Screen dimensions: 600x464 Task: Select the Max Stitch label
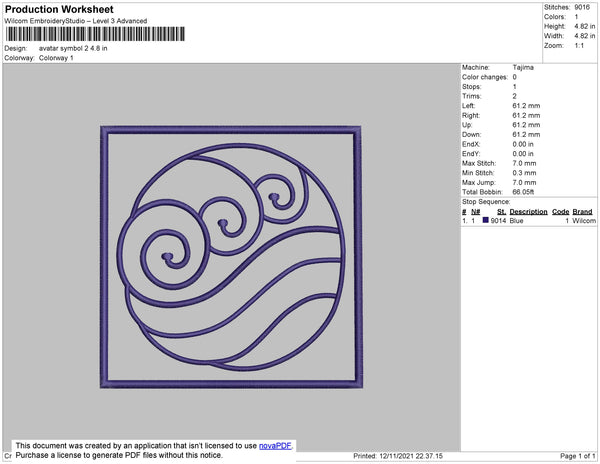tap(479, 163)
